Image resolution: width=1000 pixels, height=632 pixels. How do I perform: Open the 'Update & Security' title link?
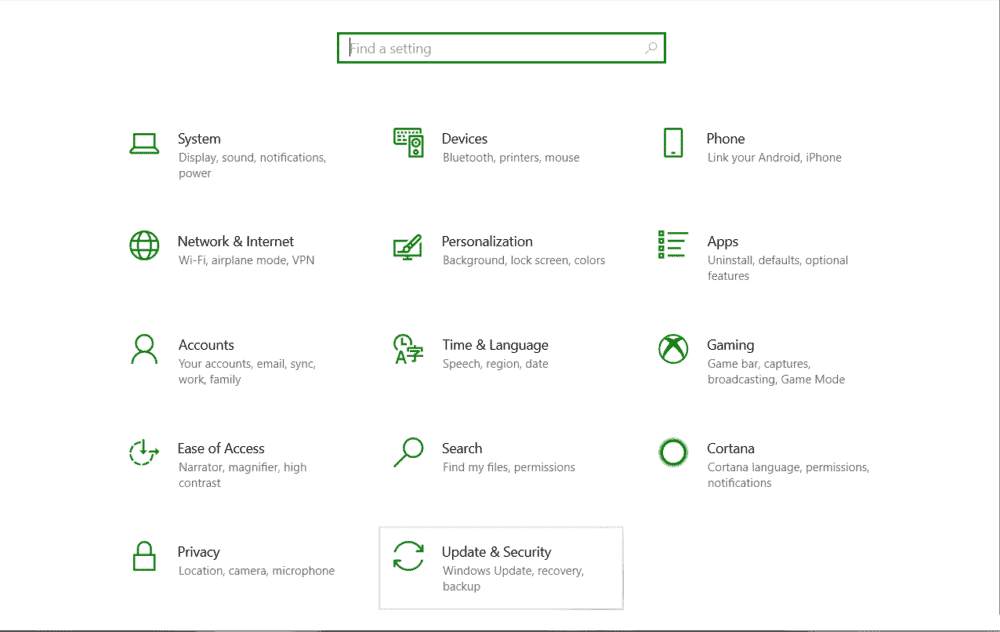pos(496,552)
